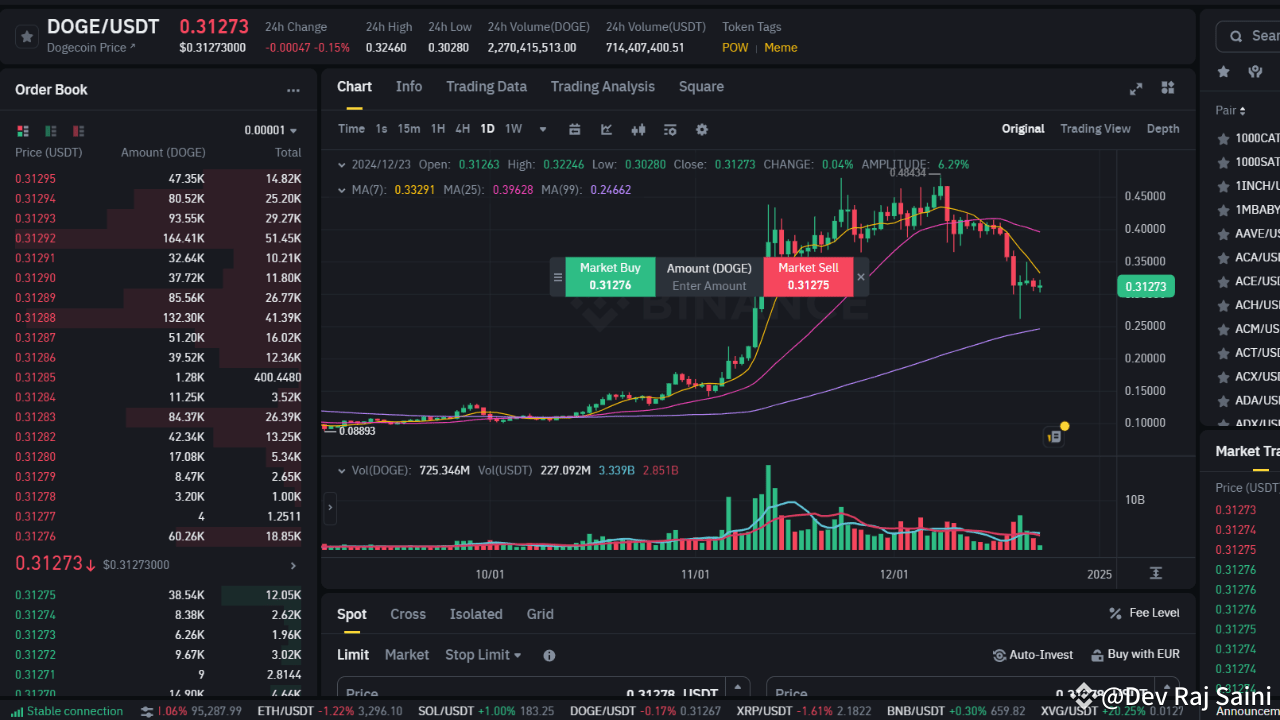This screenshot has height=720, width=1280.
Task: Click the Meme token tag
Action: (x=781, y=48)
